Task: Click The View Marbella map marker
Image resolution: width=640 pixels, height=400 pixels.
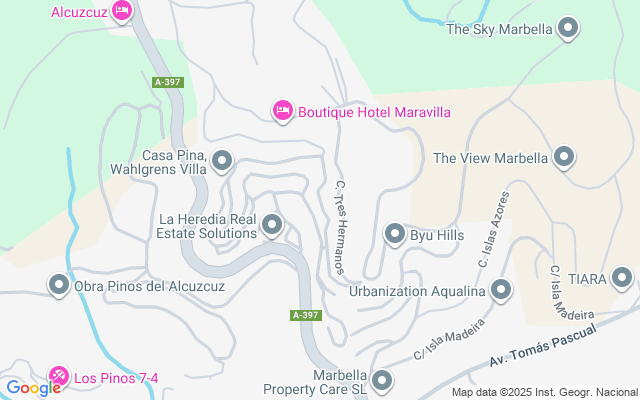Action: [564, 157]
